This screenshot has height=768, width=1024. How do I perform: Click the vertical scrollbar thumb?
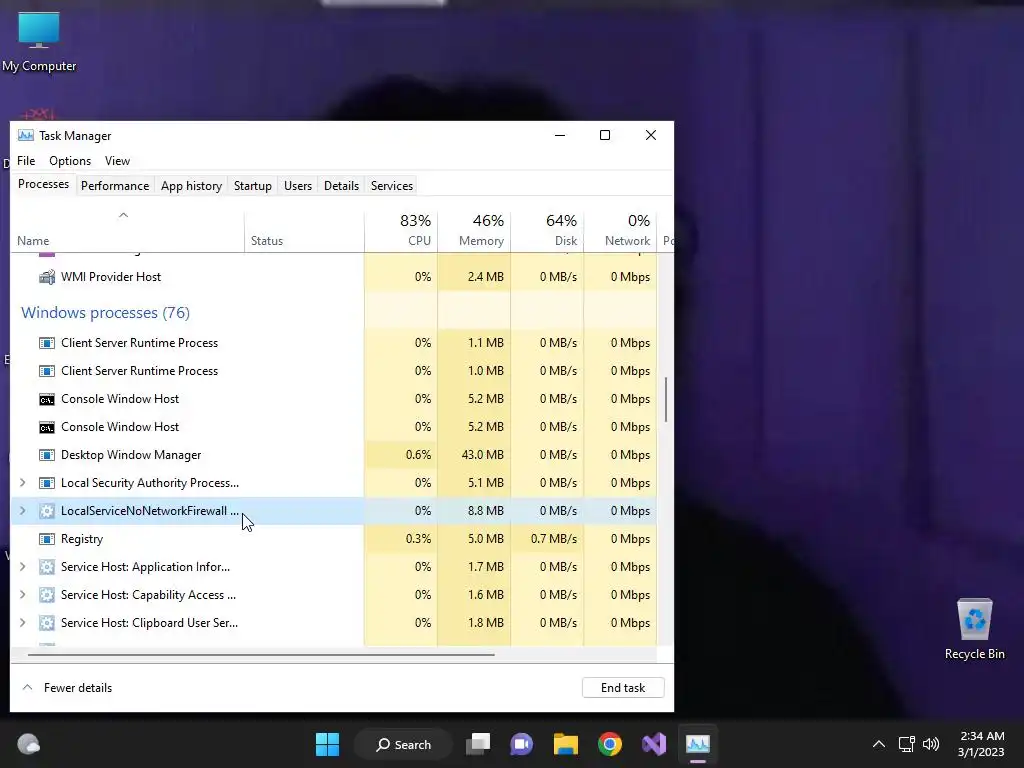coord(666,400)
